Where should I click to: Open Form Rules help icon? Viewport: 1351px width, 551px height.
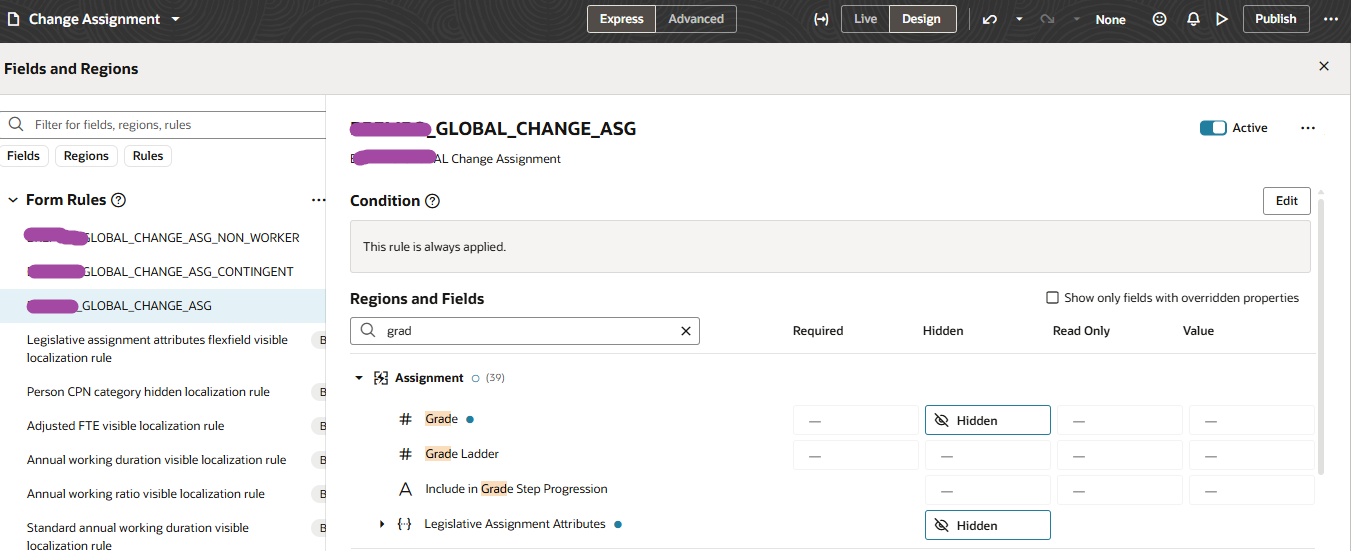click(x=118, y=200)
